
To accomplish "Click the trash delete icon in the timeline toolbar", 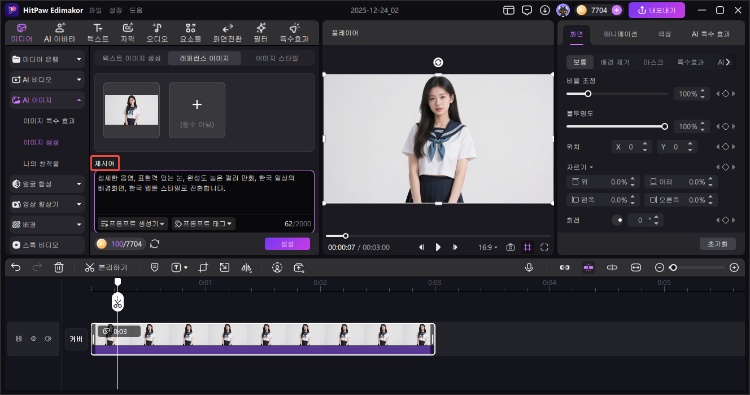I will (58, 267).
